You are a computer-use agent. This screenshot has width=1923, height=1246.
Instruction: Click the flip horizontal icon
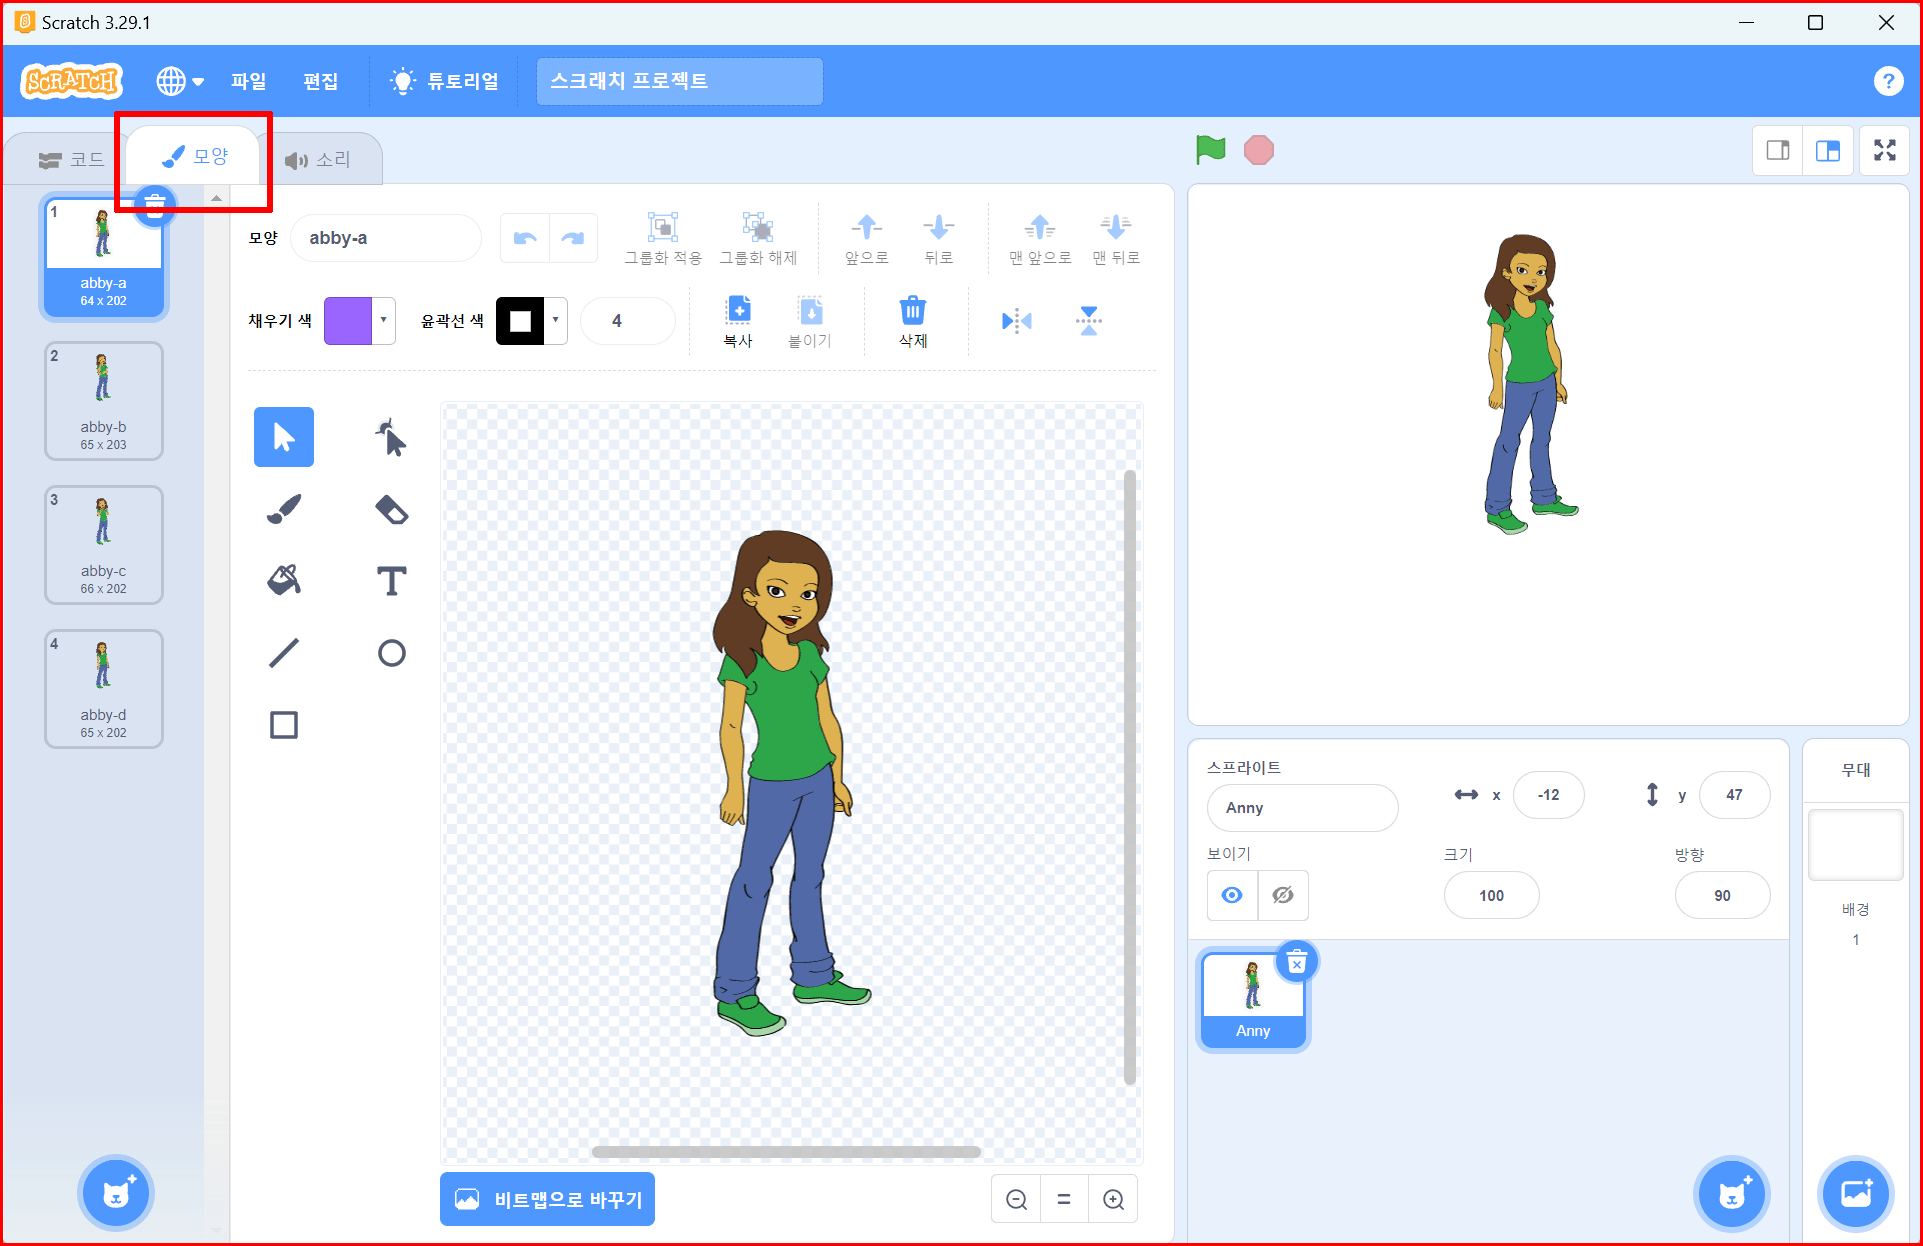[1016, 321]
